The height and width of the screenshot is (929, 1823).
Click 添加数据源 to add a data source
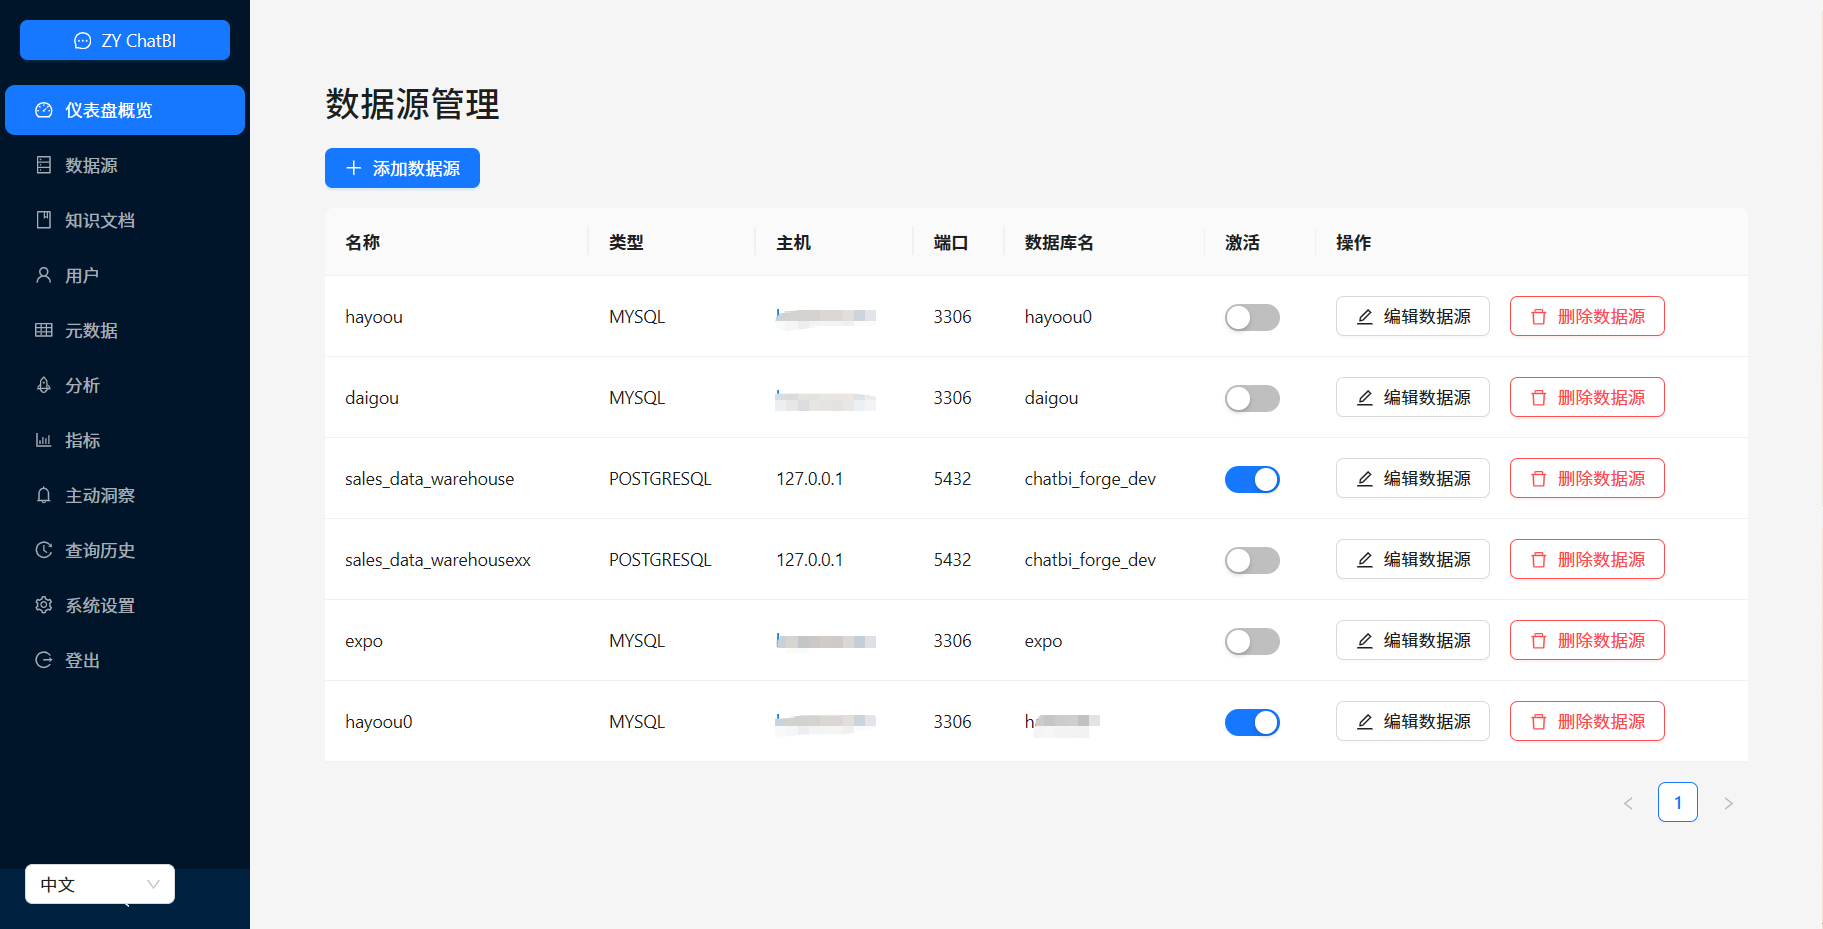click(x=401, y=168)
